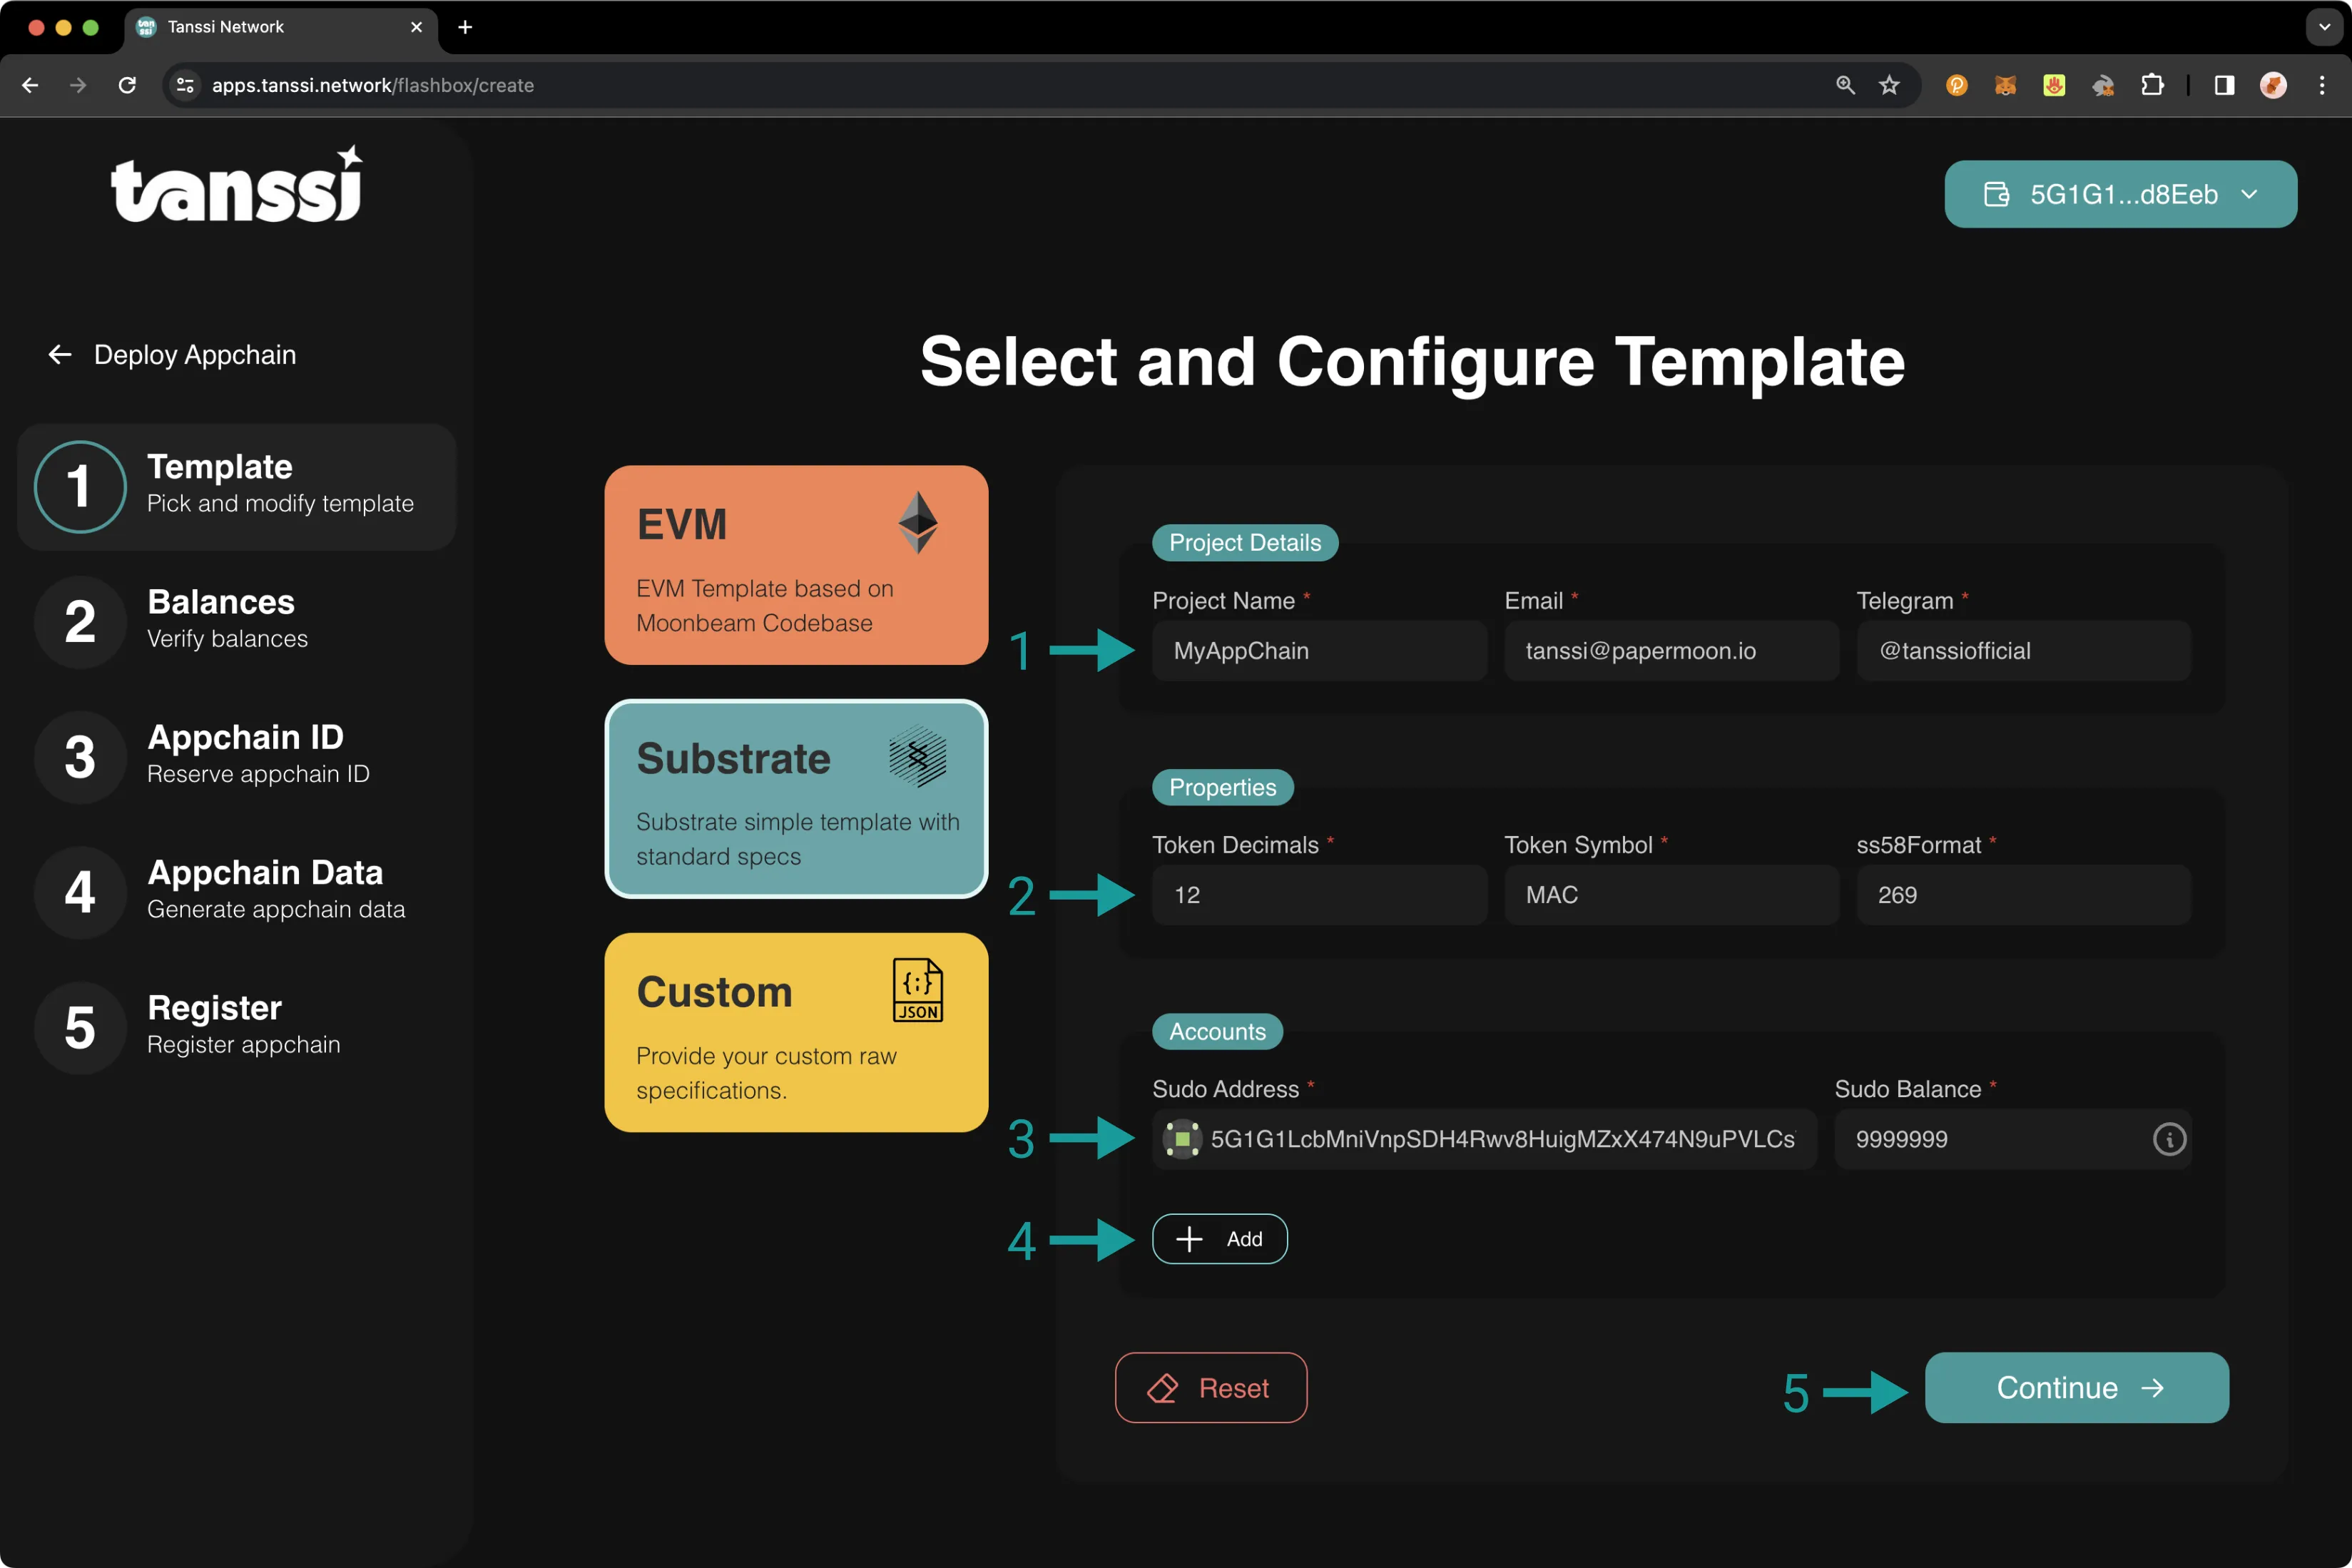Open Chrome three-dot menu
2352x1568 pixels.
click(x=2322, y=85)
